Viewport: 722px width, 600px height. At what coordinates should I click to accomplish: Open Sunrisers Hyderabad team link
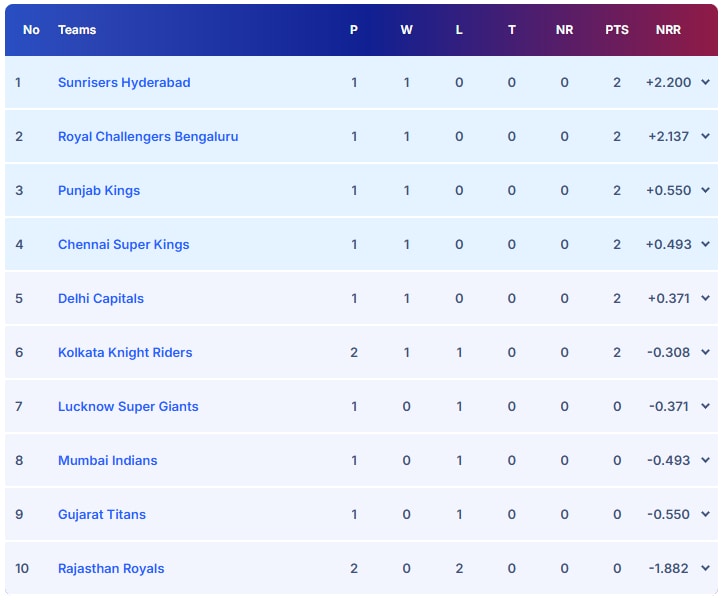point(124,83)
